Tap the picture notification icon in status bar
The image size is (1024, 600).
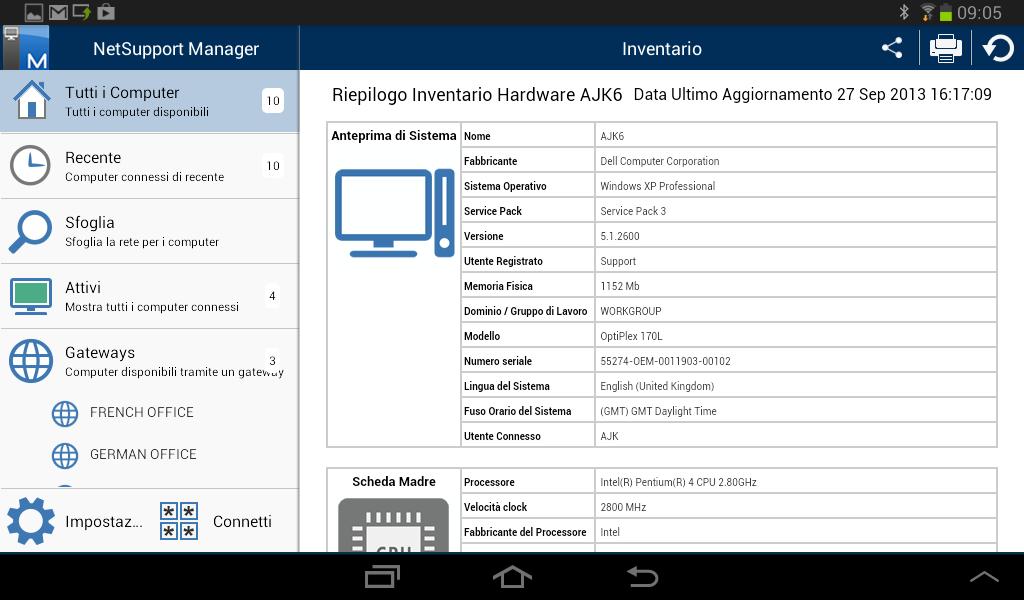point(33,12)
